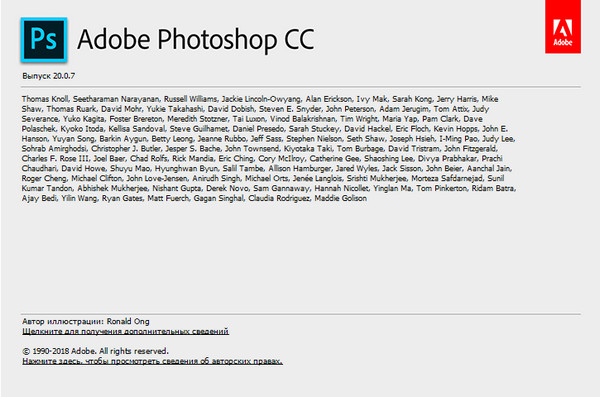Click the Adobe Photoshop CC title
Viewport: 600px width, 397px height.
coord(196,39)
